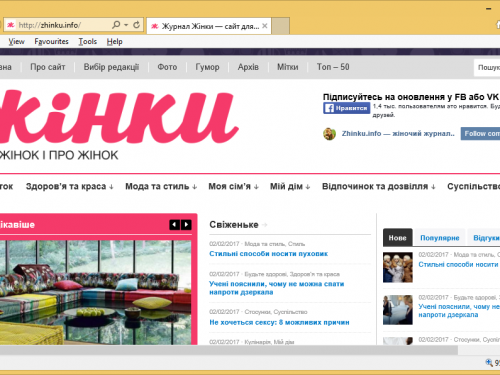
Task: Open sidebar link Учені пояснили, чому не
Action: pos(459,310)
